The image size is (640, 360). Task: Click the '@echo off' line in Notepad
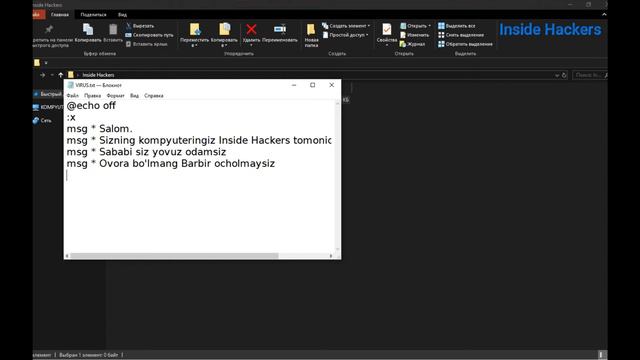click(91, 106)
